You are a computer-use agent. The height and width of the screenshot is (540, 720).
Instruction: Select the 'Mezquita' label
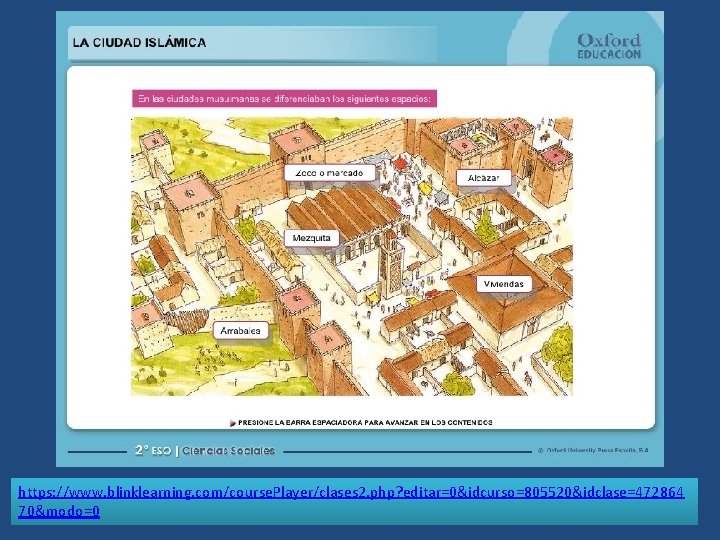pos(312,238)
